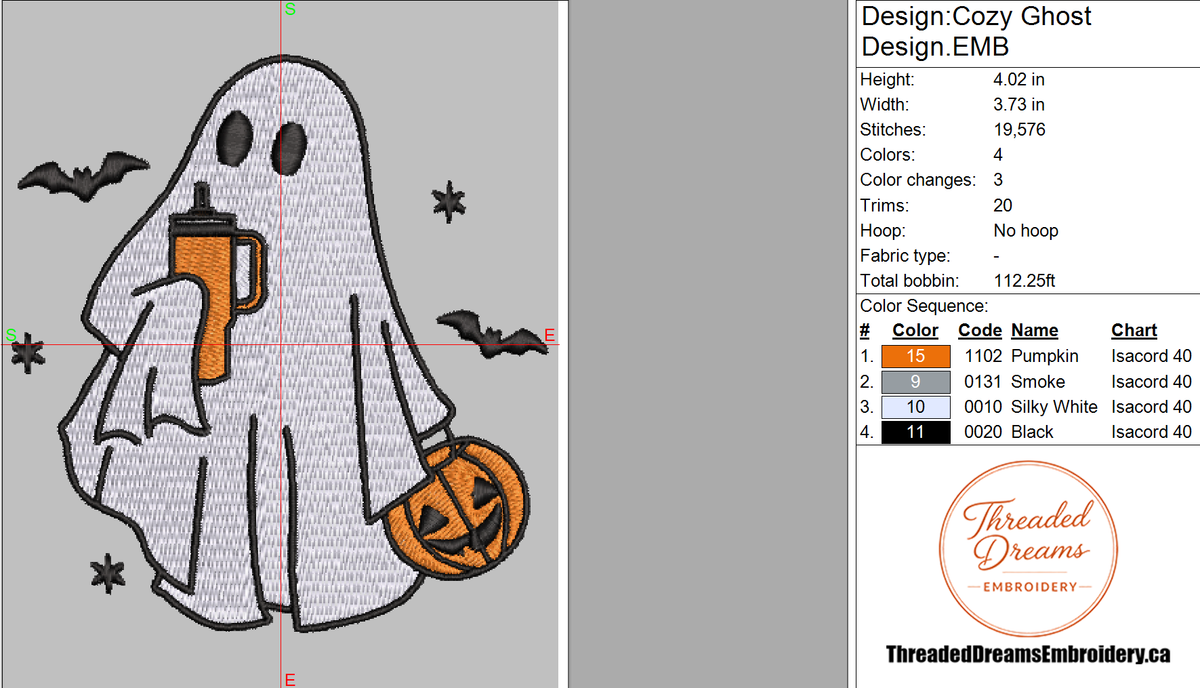Screen dimensions: 1200x688
Task: Click 'Isacord 40' in the Pumpkin row
Action: (1151, 356)
